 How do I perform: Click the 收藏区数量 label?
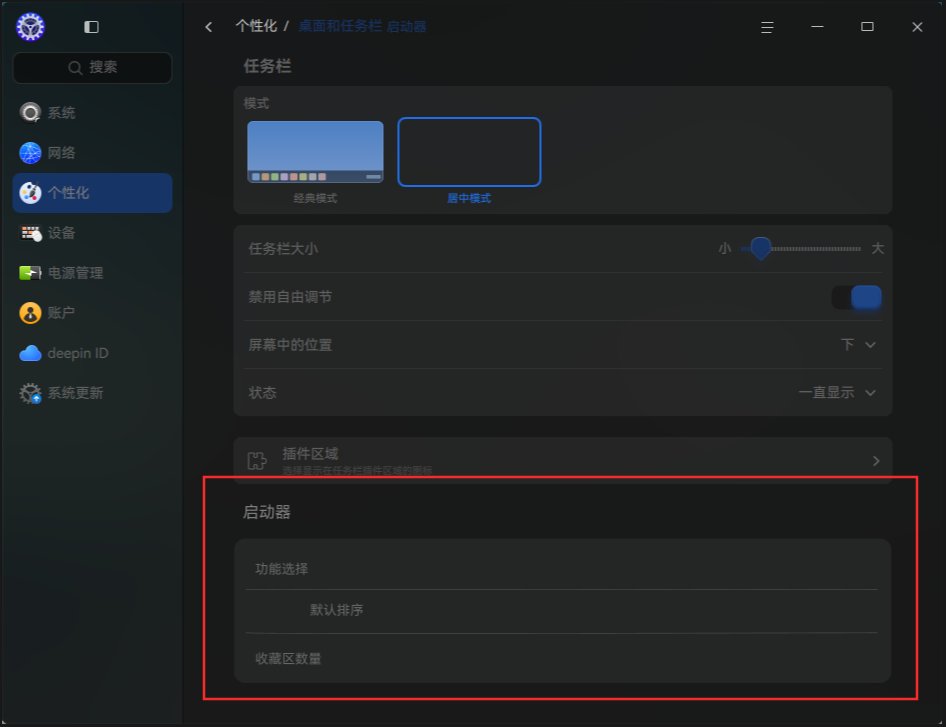(288, 659)
